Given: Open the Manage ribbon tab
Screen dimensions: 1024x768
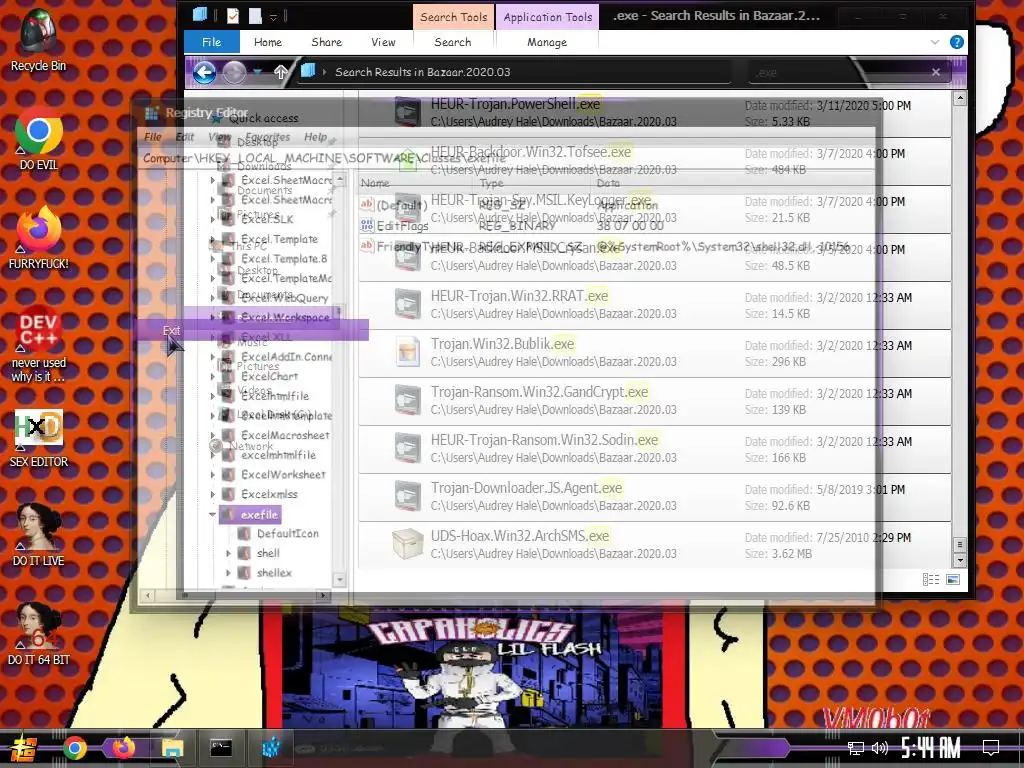Looking at the screenshot, I should click(547, 42).
